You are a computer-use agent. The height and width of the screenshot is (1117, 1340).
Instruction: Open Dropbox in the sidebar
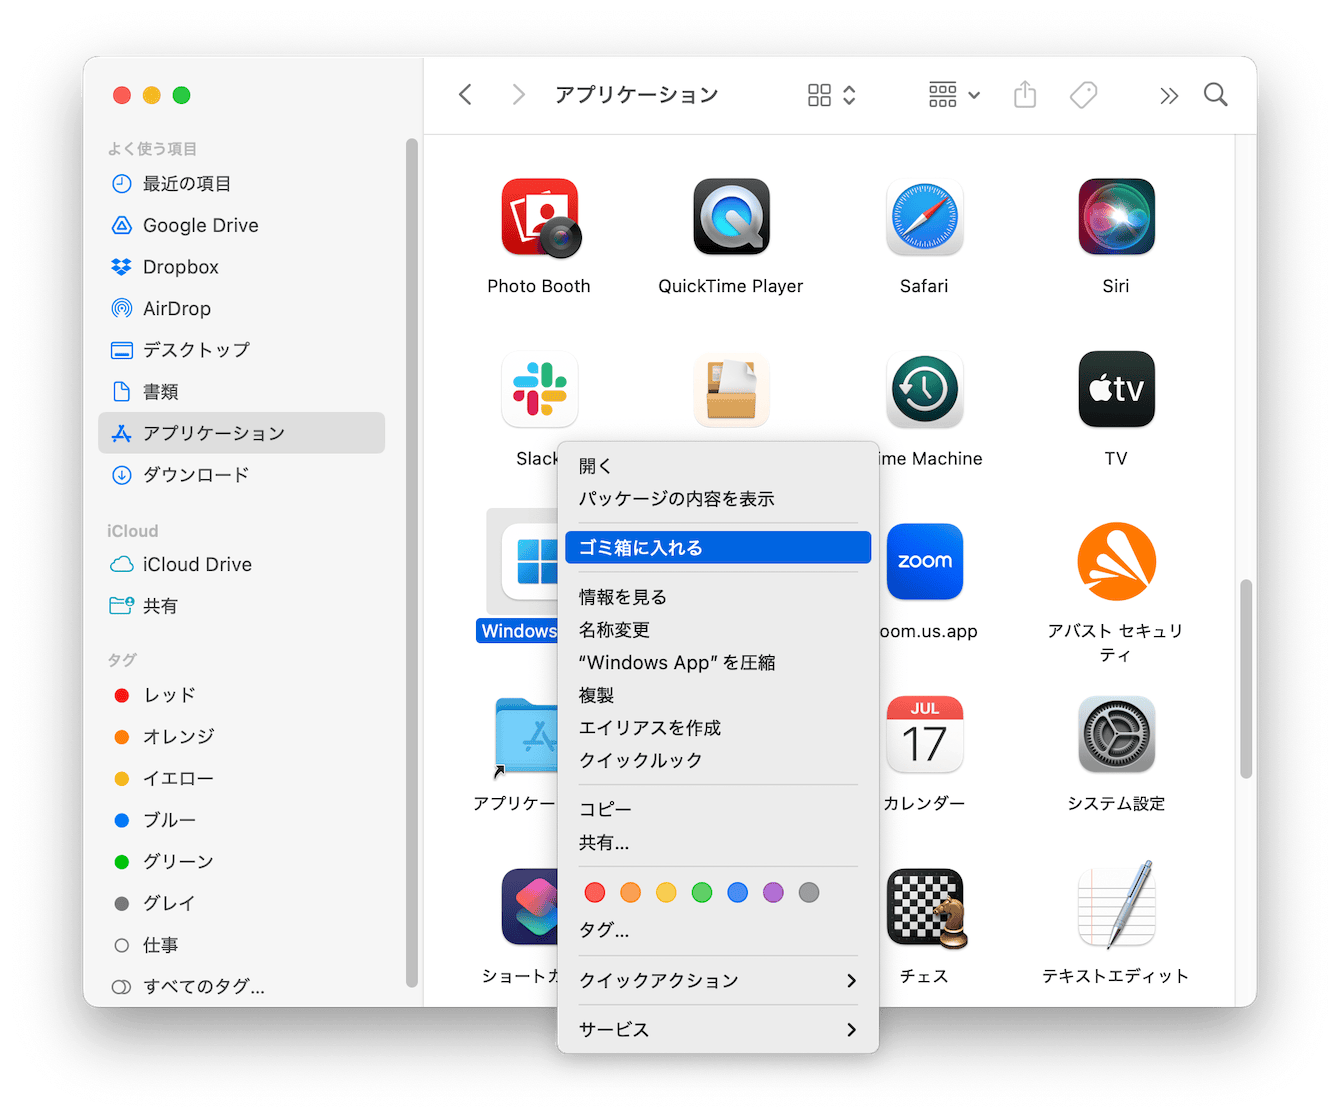(241, 267)
